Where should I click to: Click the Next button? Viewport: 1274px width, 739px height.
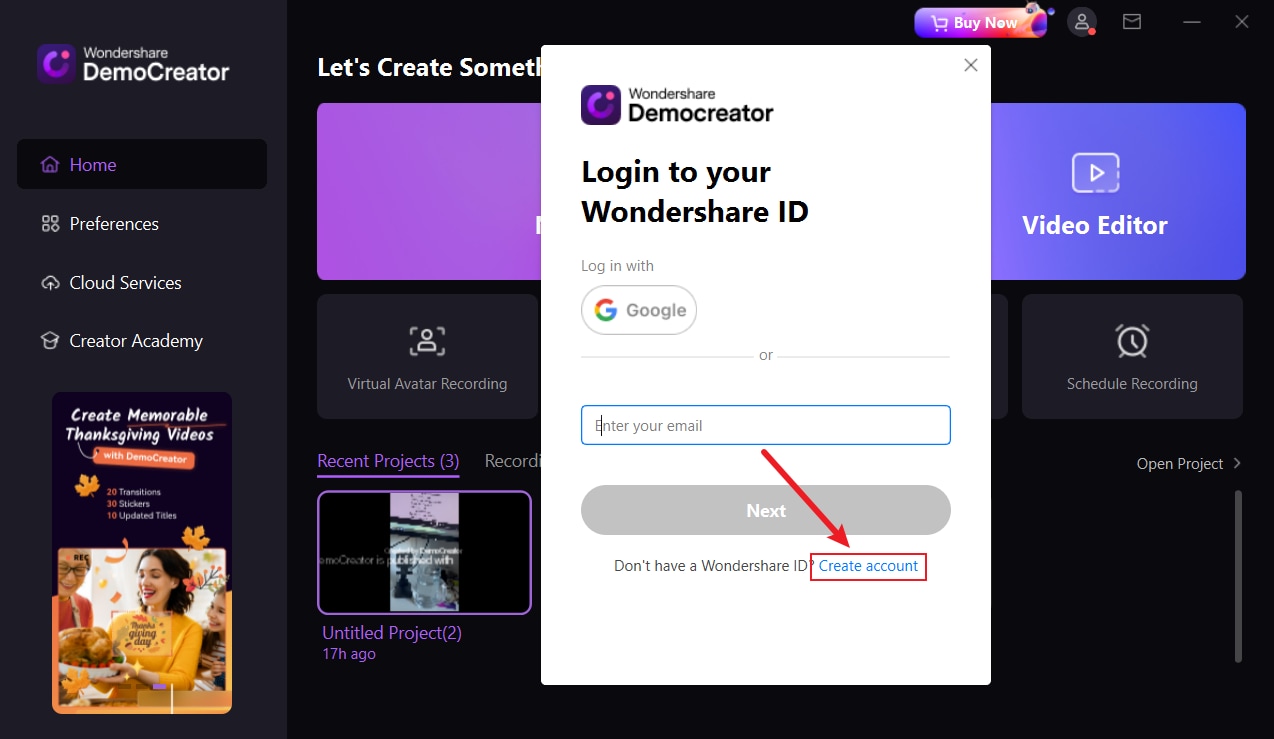click(766, 510)
